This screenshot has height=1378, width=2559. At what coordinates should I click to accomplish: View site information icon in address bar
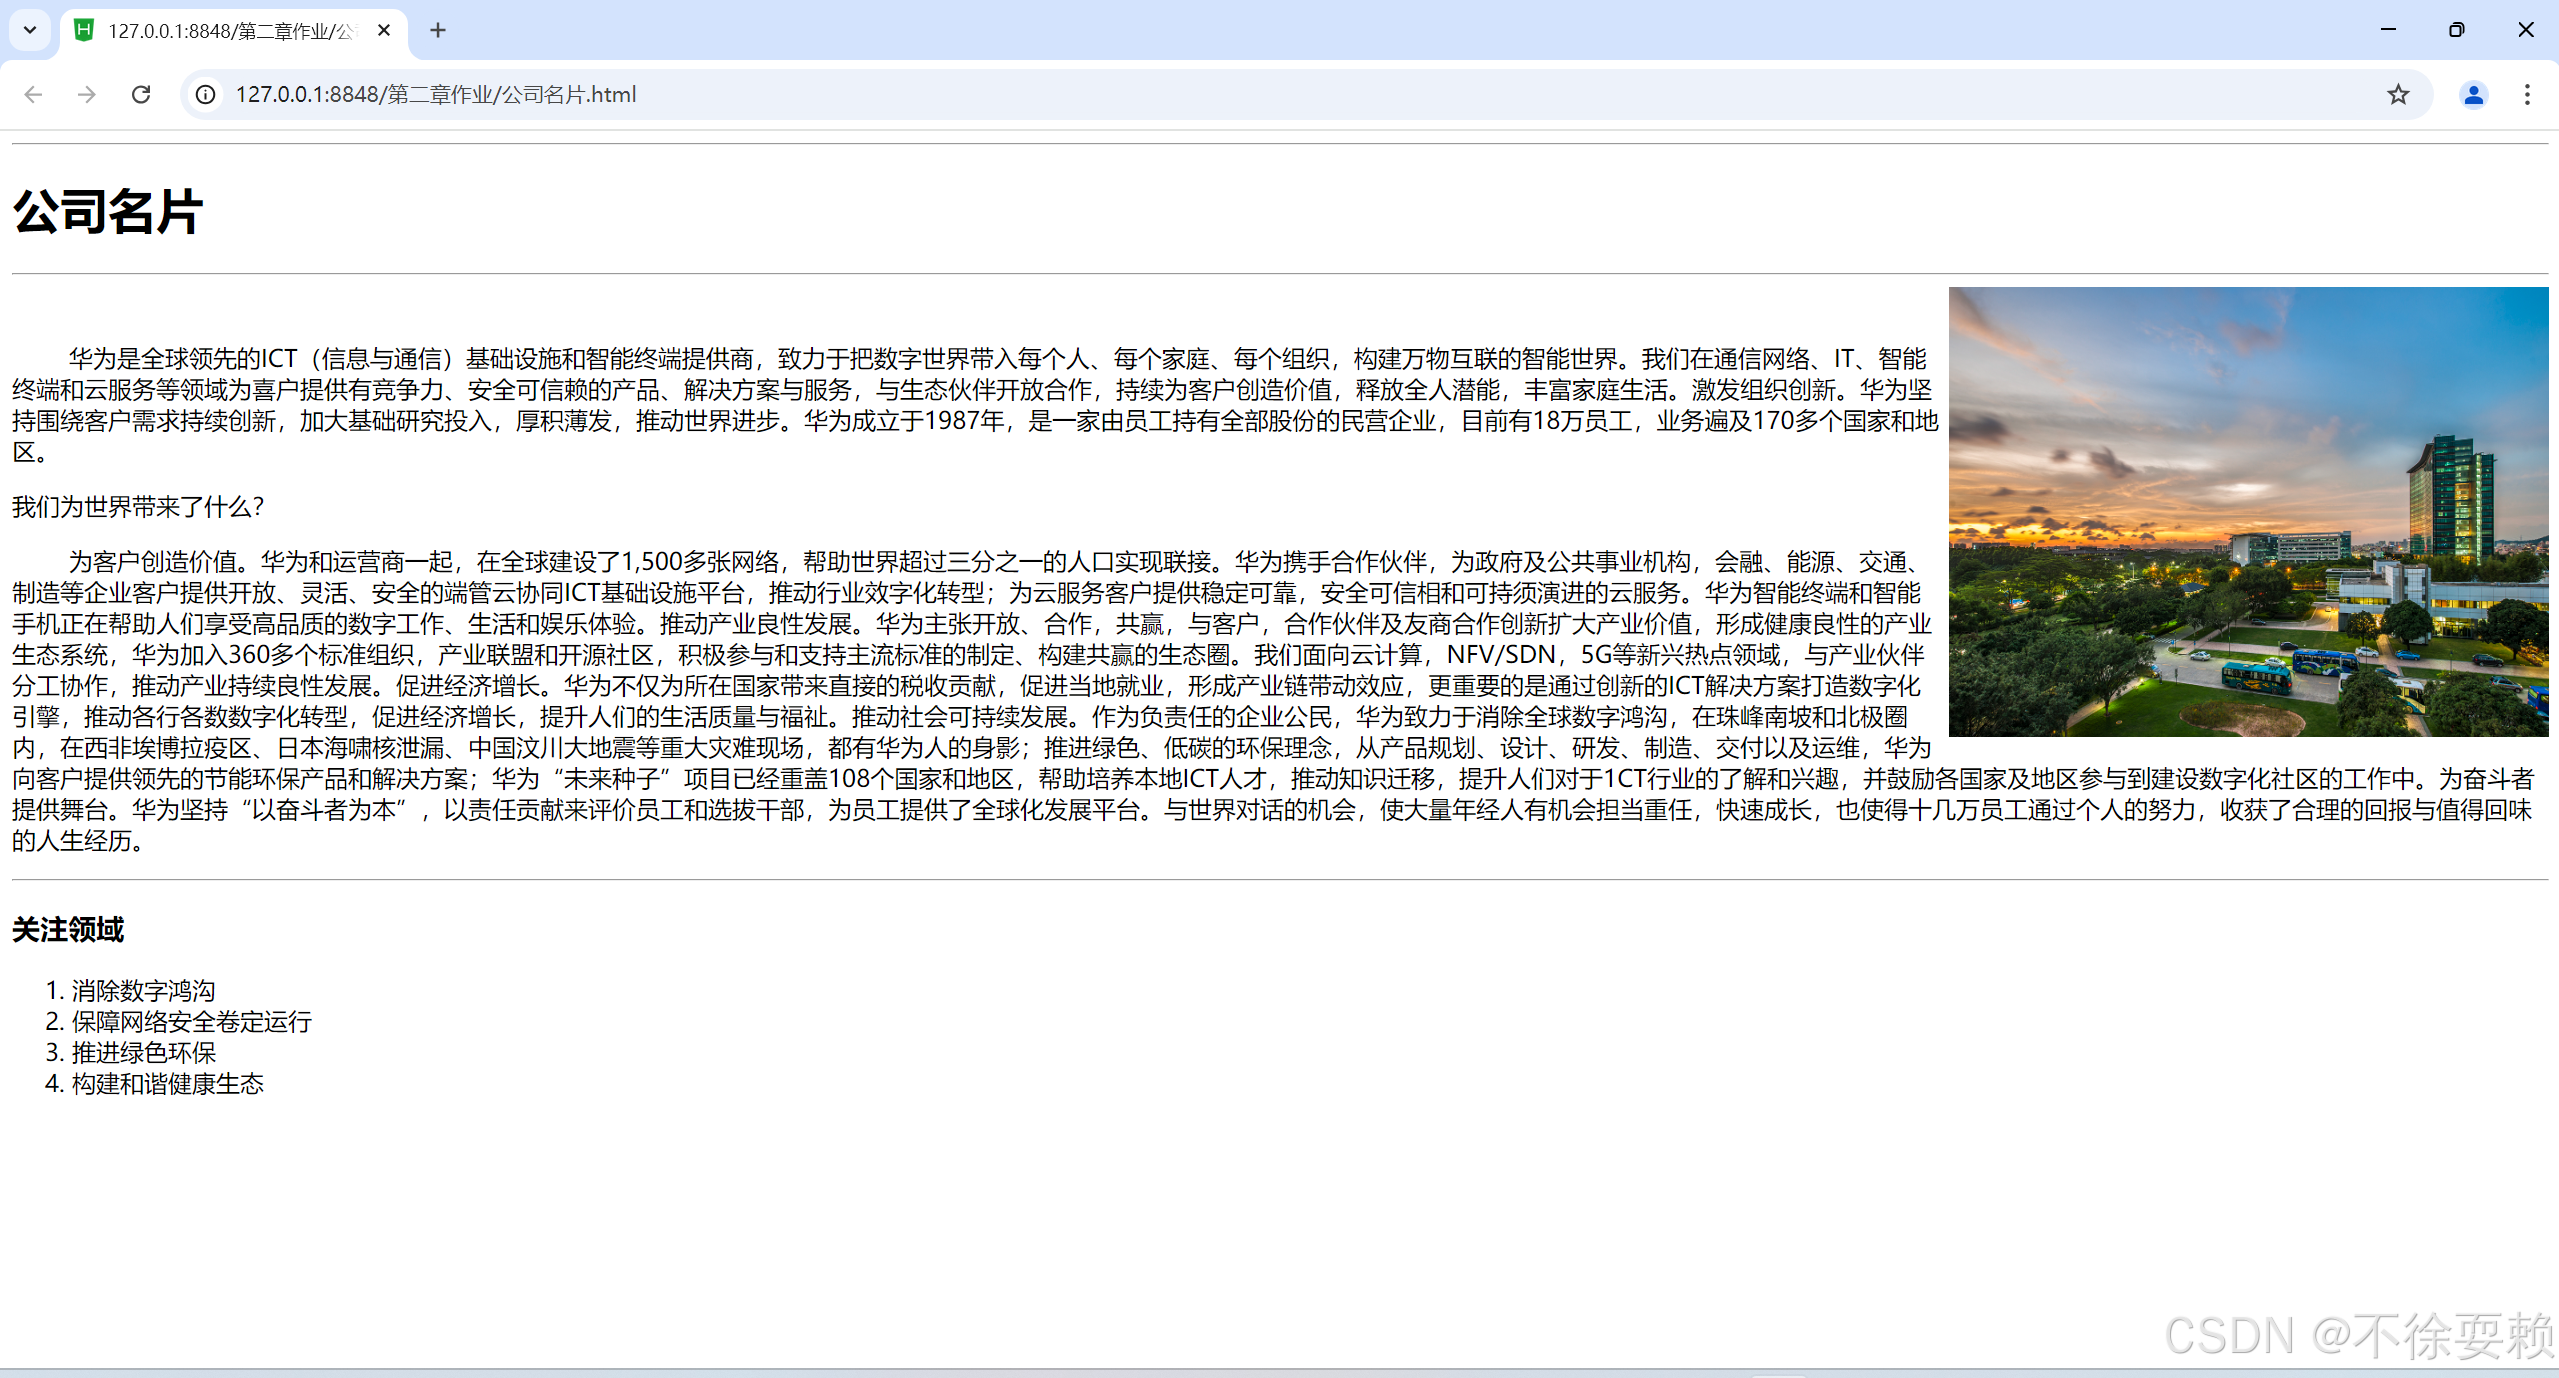point(205,94)
